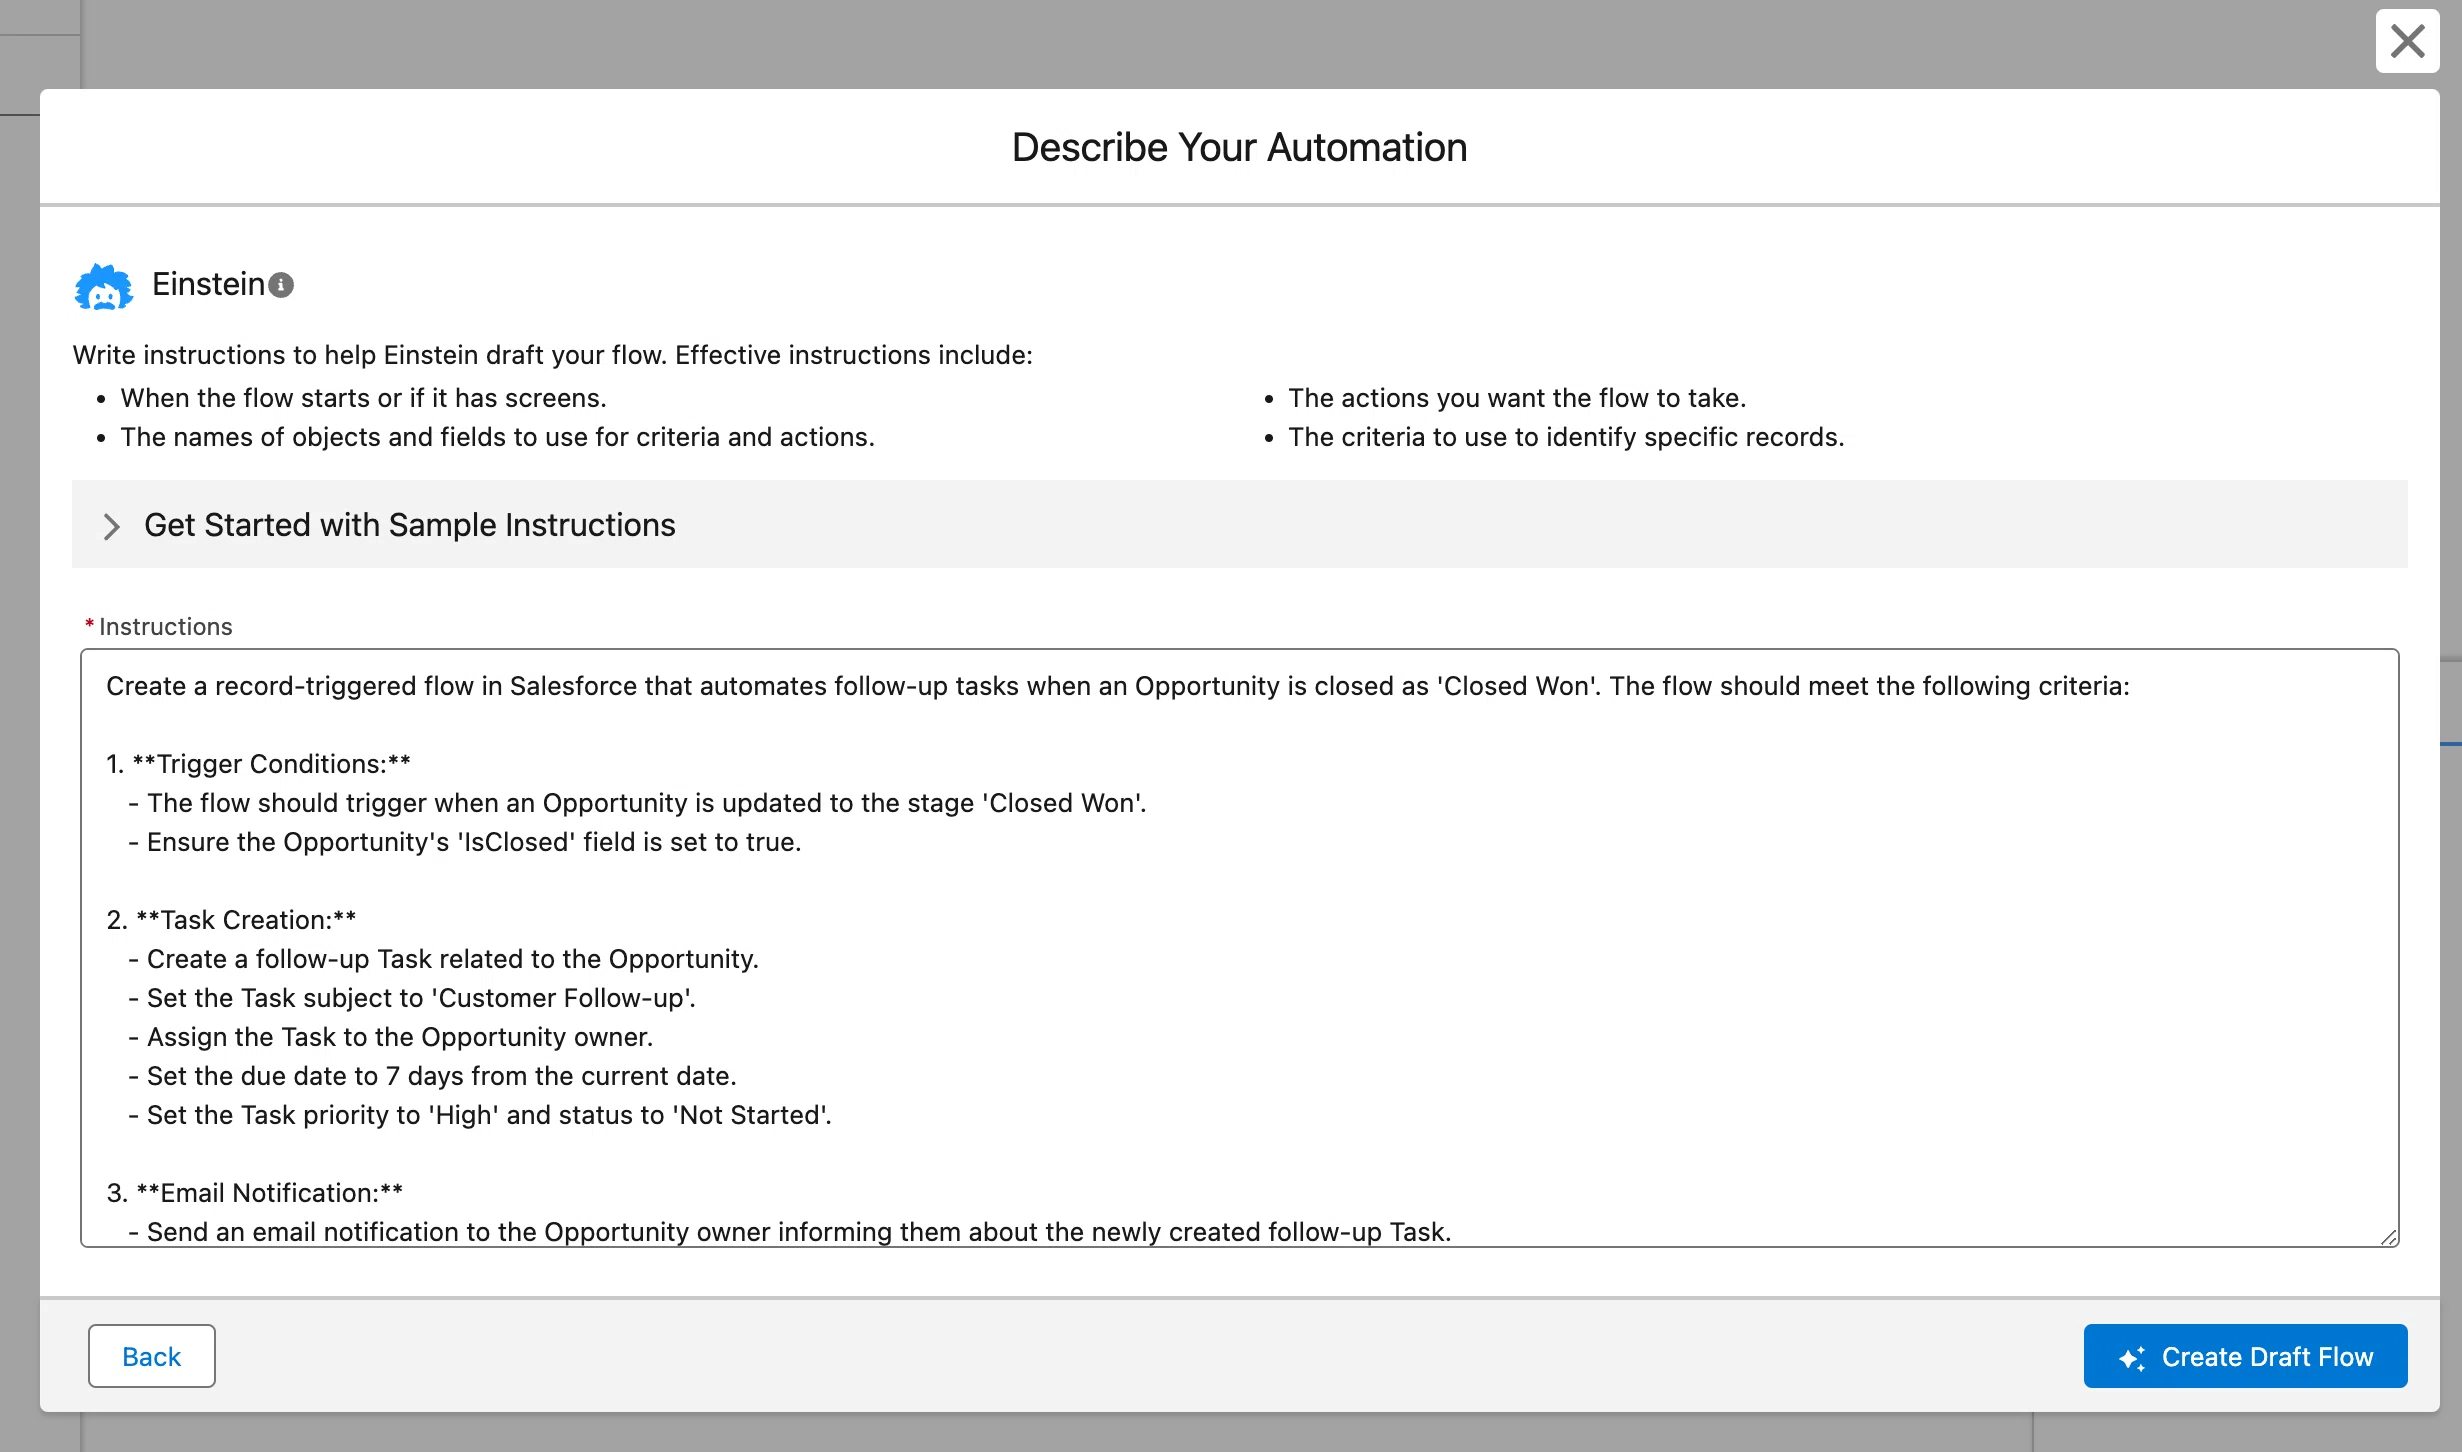The width and height of the screenshot is (2462, 1452).
Task: Go back with the Back button
Action: pos(152,1356)
